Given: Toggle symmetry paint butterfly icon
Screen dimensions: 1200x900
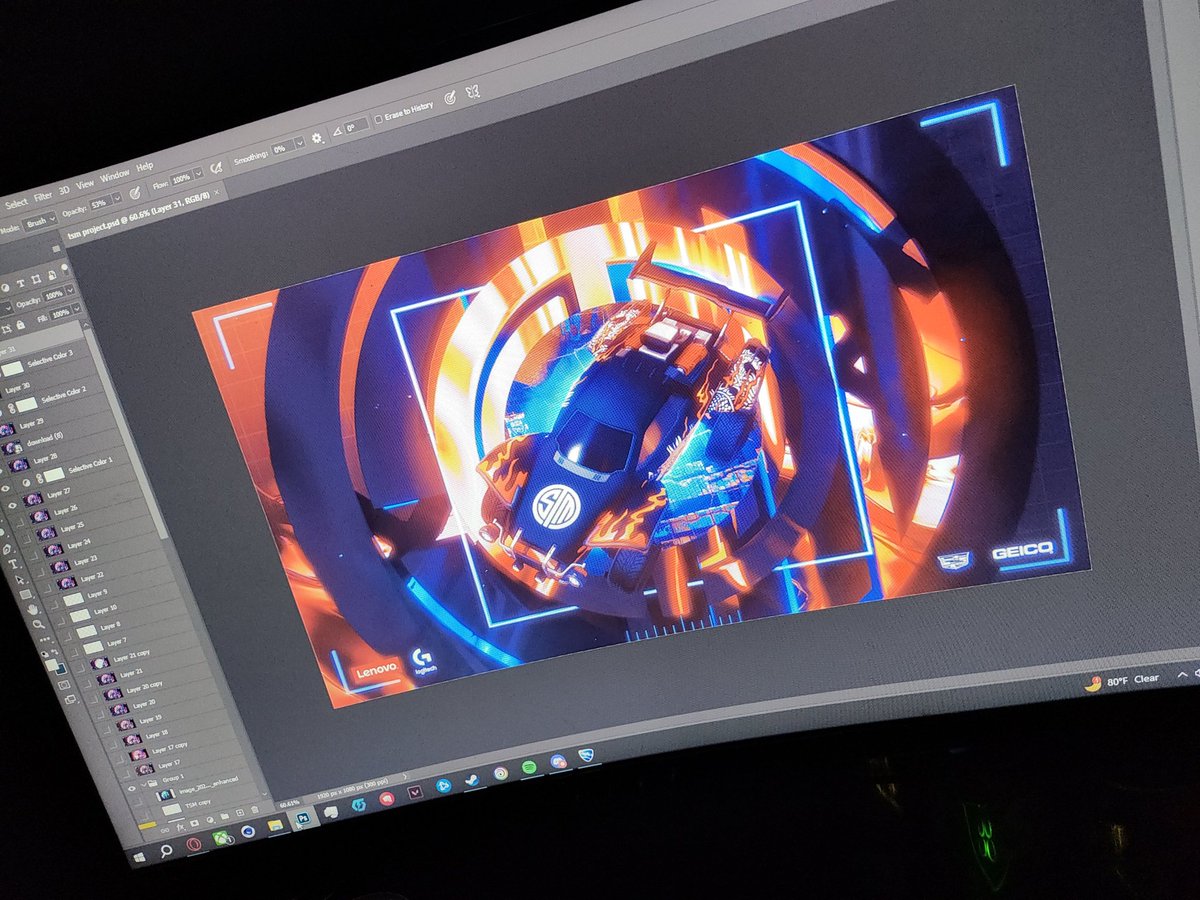Looking at the screenshot, I should tap(473, 91).
